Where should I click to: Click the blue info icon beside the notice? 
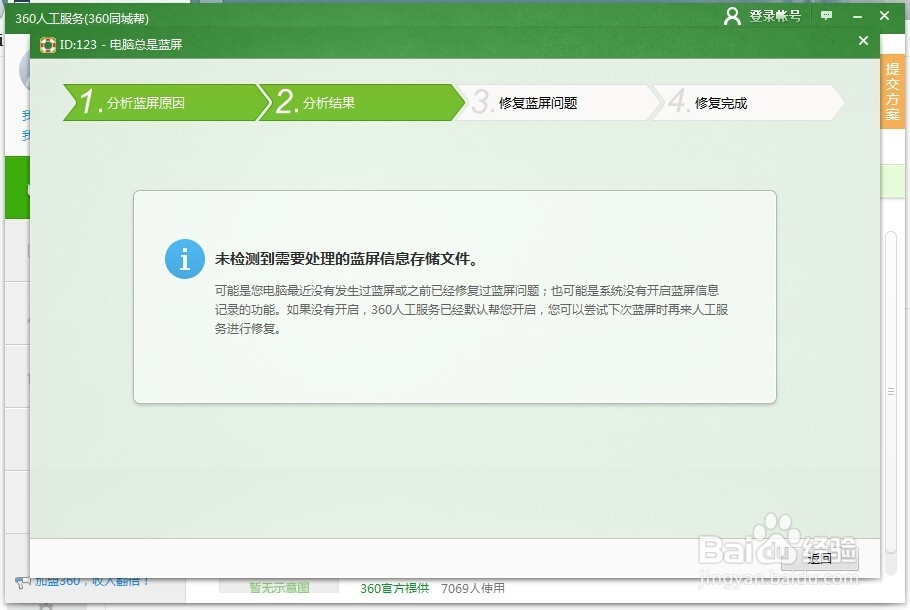[184, 259]
